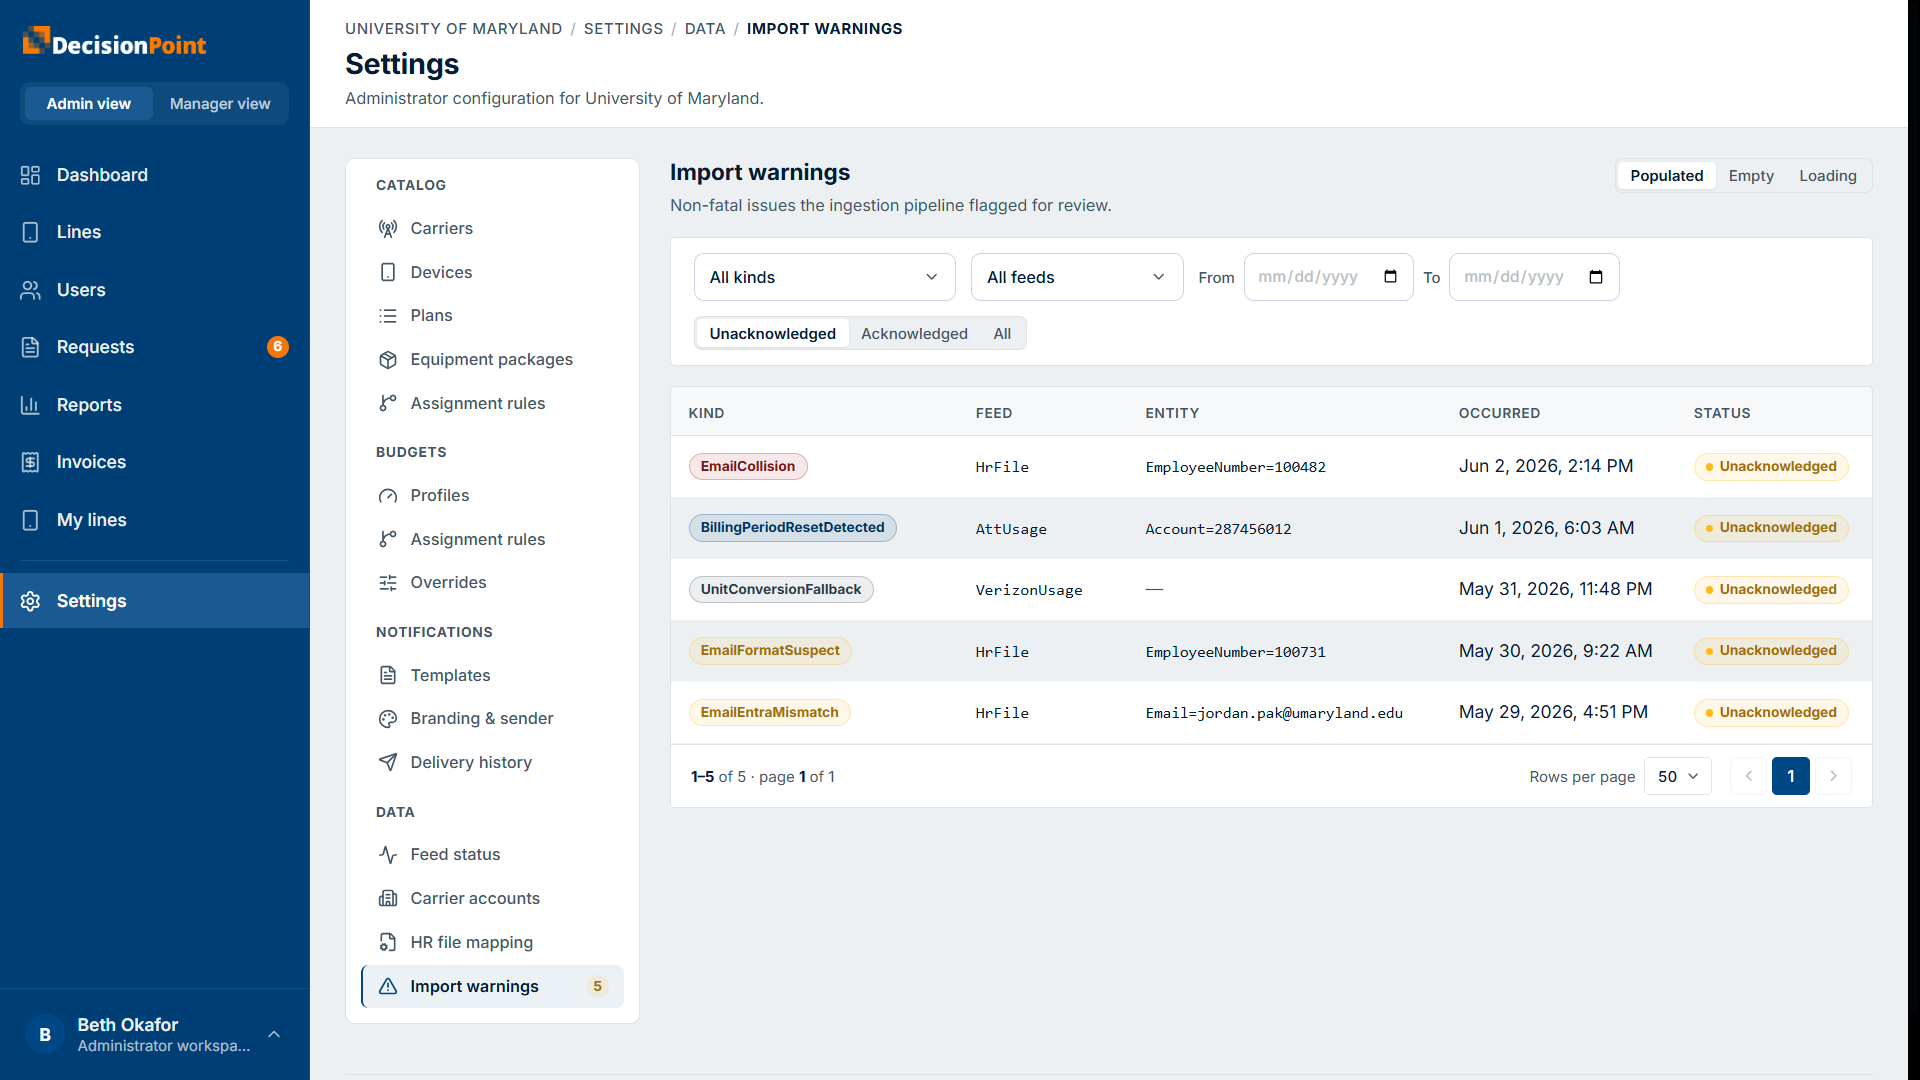This screenshot has height=1080, width=1920.
Task: Click entity Email=jordan.pak@umaryland.edu
Action: 1274,713
